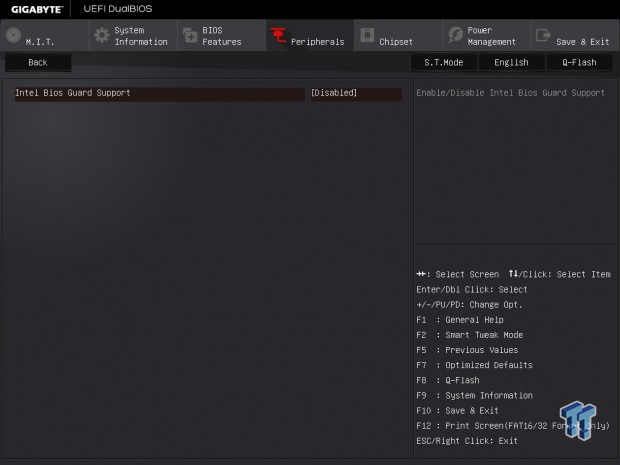Select the Peripherals tab label
The image size is (620, 465).
click(x=318, y=42)
